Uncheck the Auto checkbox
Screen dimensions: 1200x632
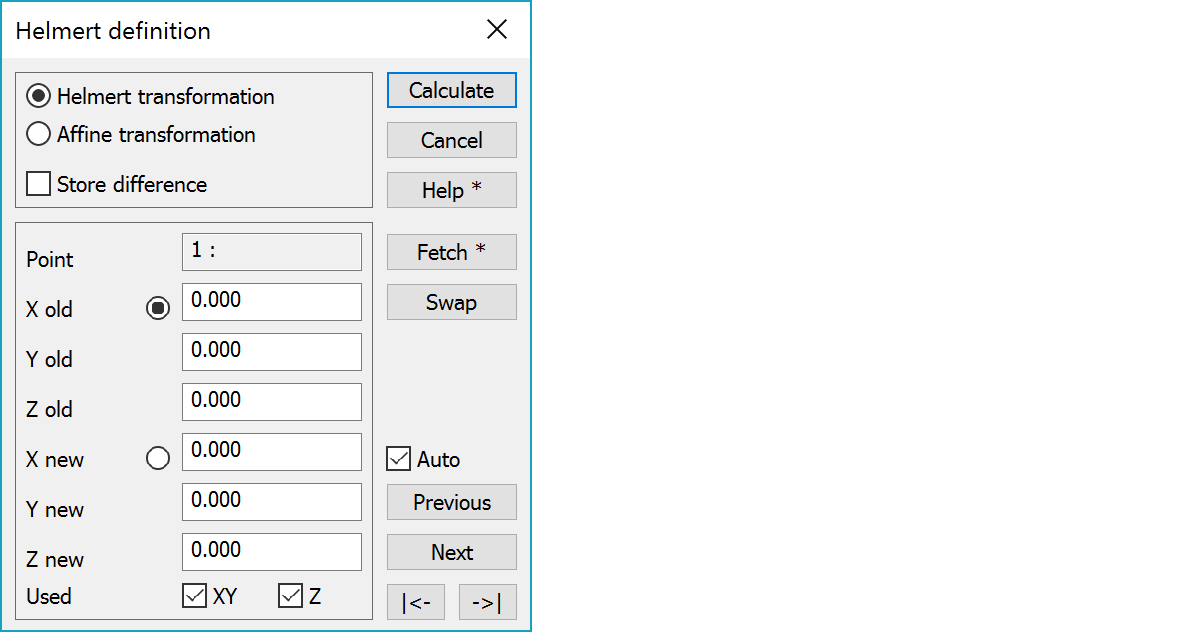coord(399,460)
